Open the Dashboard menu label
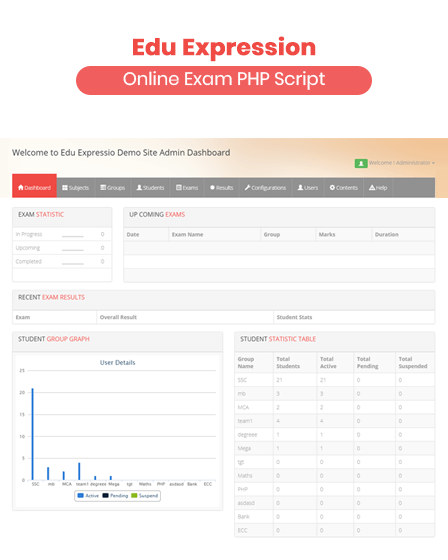The image size is (448, 560). (x=38, y=188)
